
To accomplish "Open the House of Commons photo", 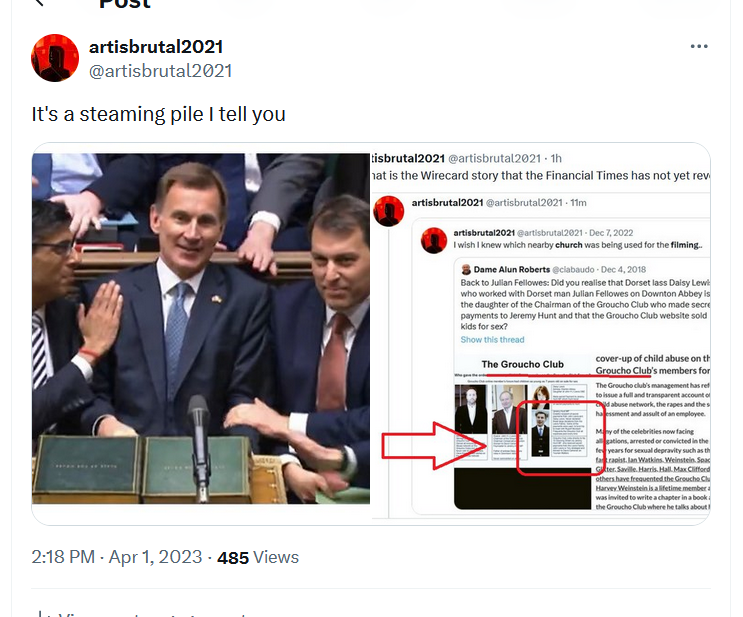I will pyautogui.click(x=201, y=328).
